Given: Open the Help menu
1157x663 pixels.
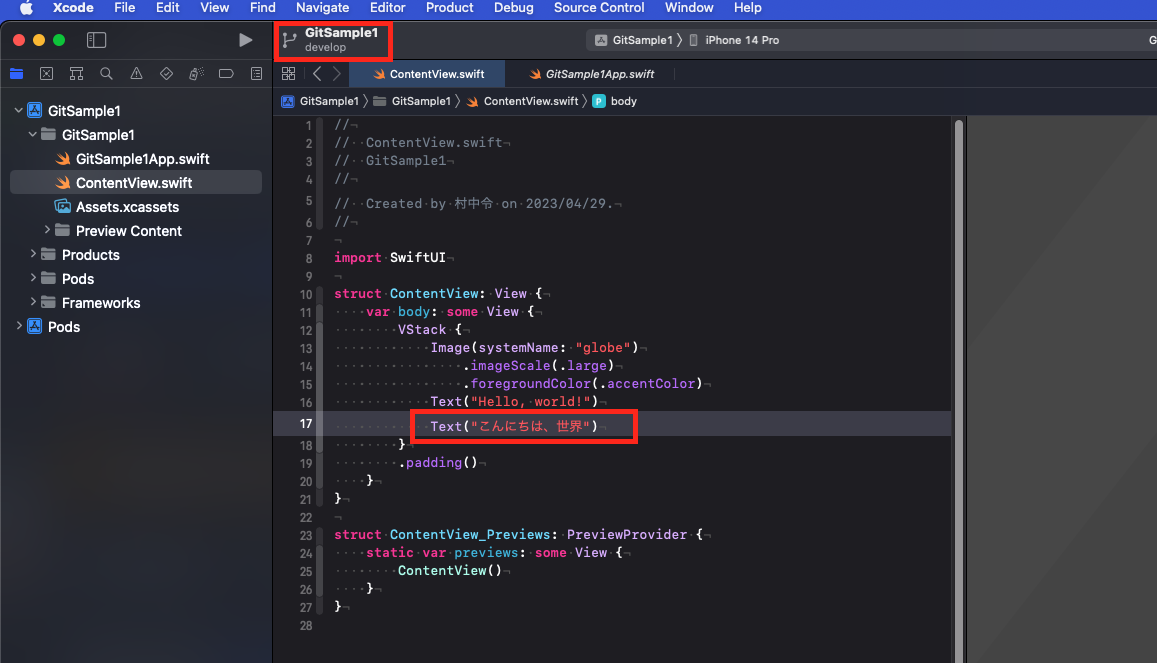Looking at the screenshot, I should coord(747,7).
